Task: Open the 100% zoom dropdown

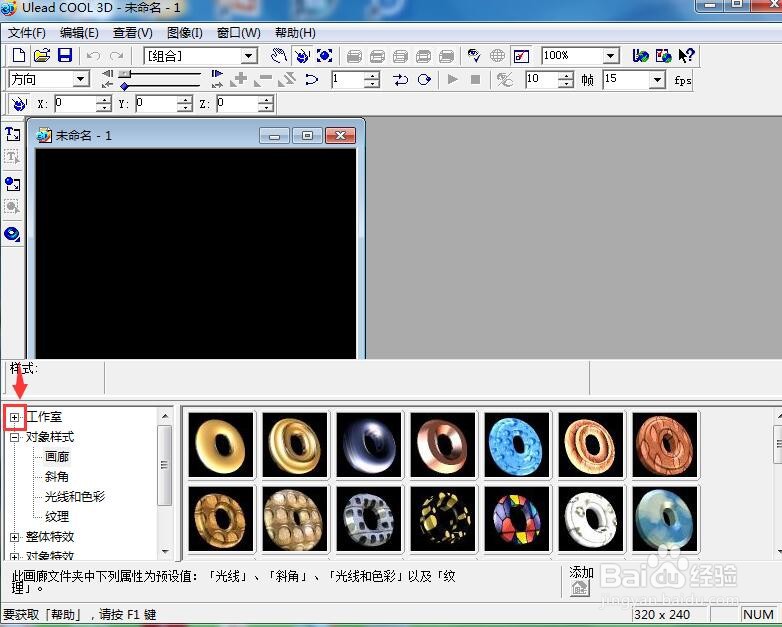Action: point(611,56)
